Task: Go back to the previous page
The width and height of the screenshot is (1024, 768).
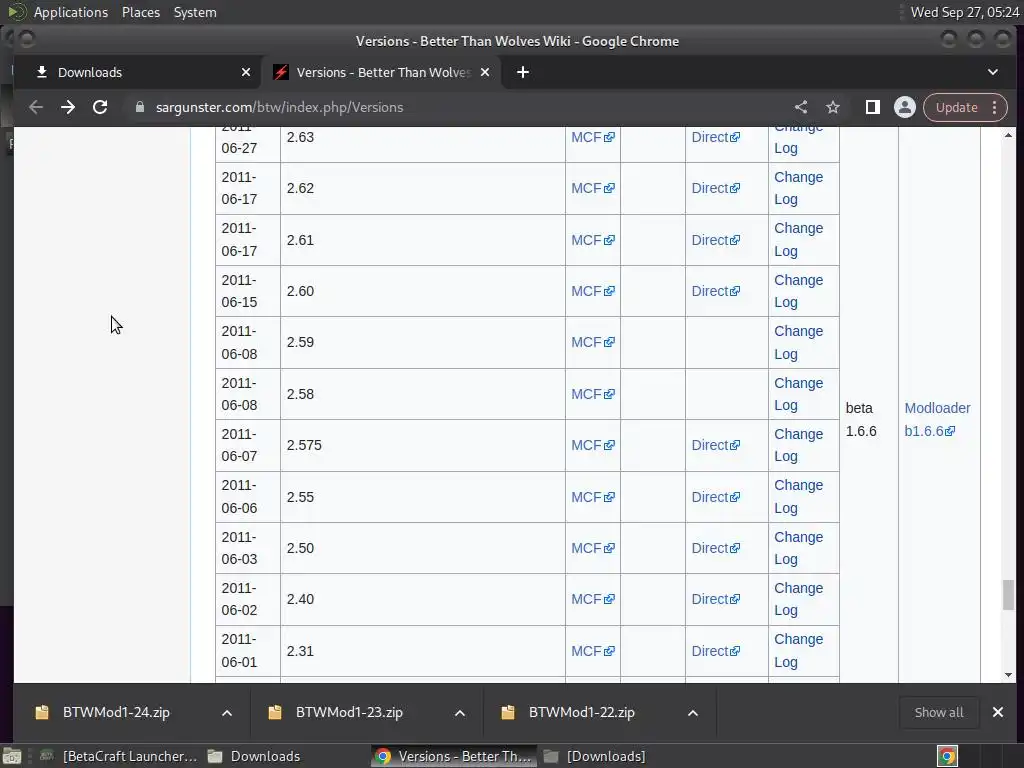Action: tap(36, 107)
